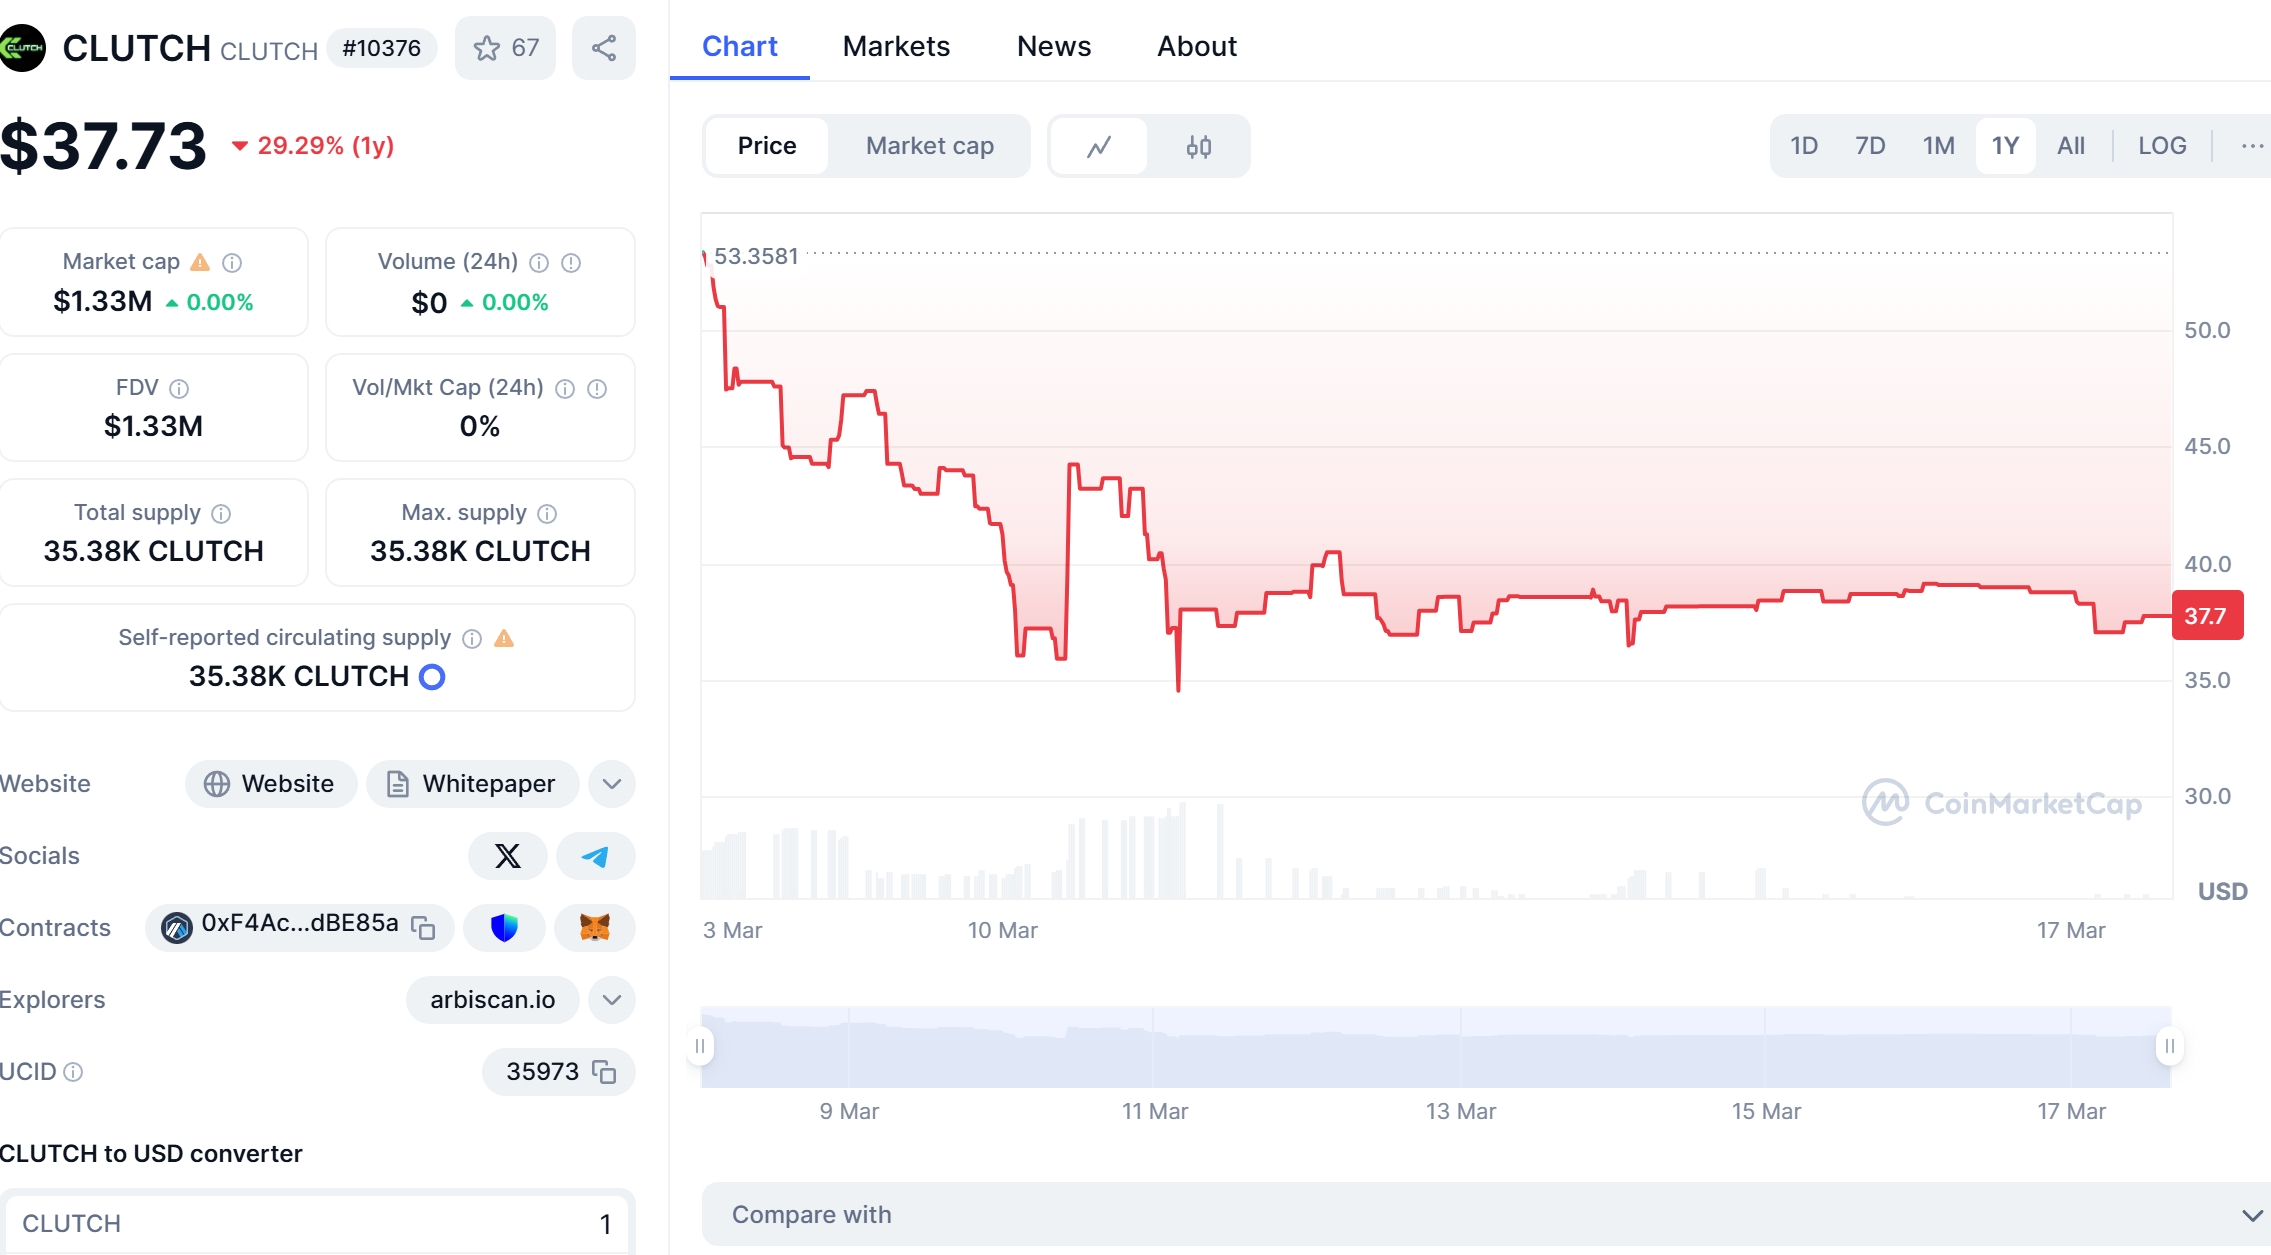The image size is (2271, 1255).
Task: Open the share button
Action: tap(603, 48)
